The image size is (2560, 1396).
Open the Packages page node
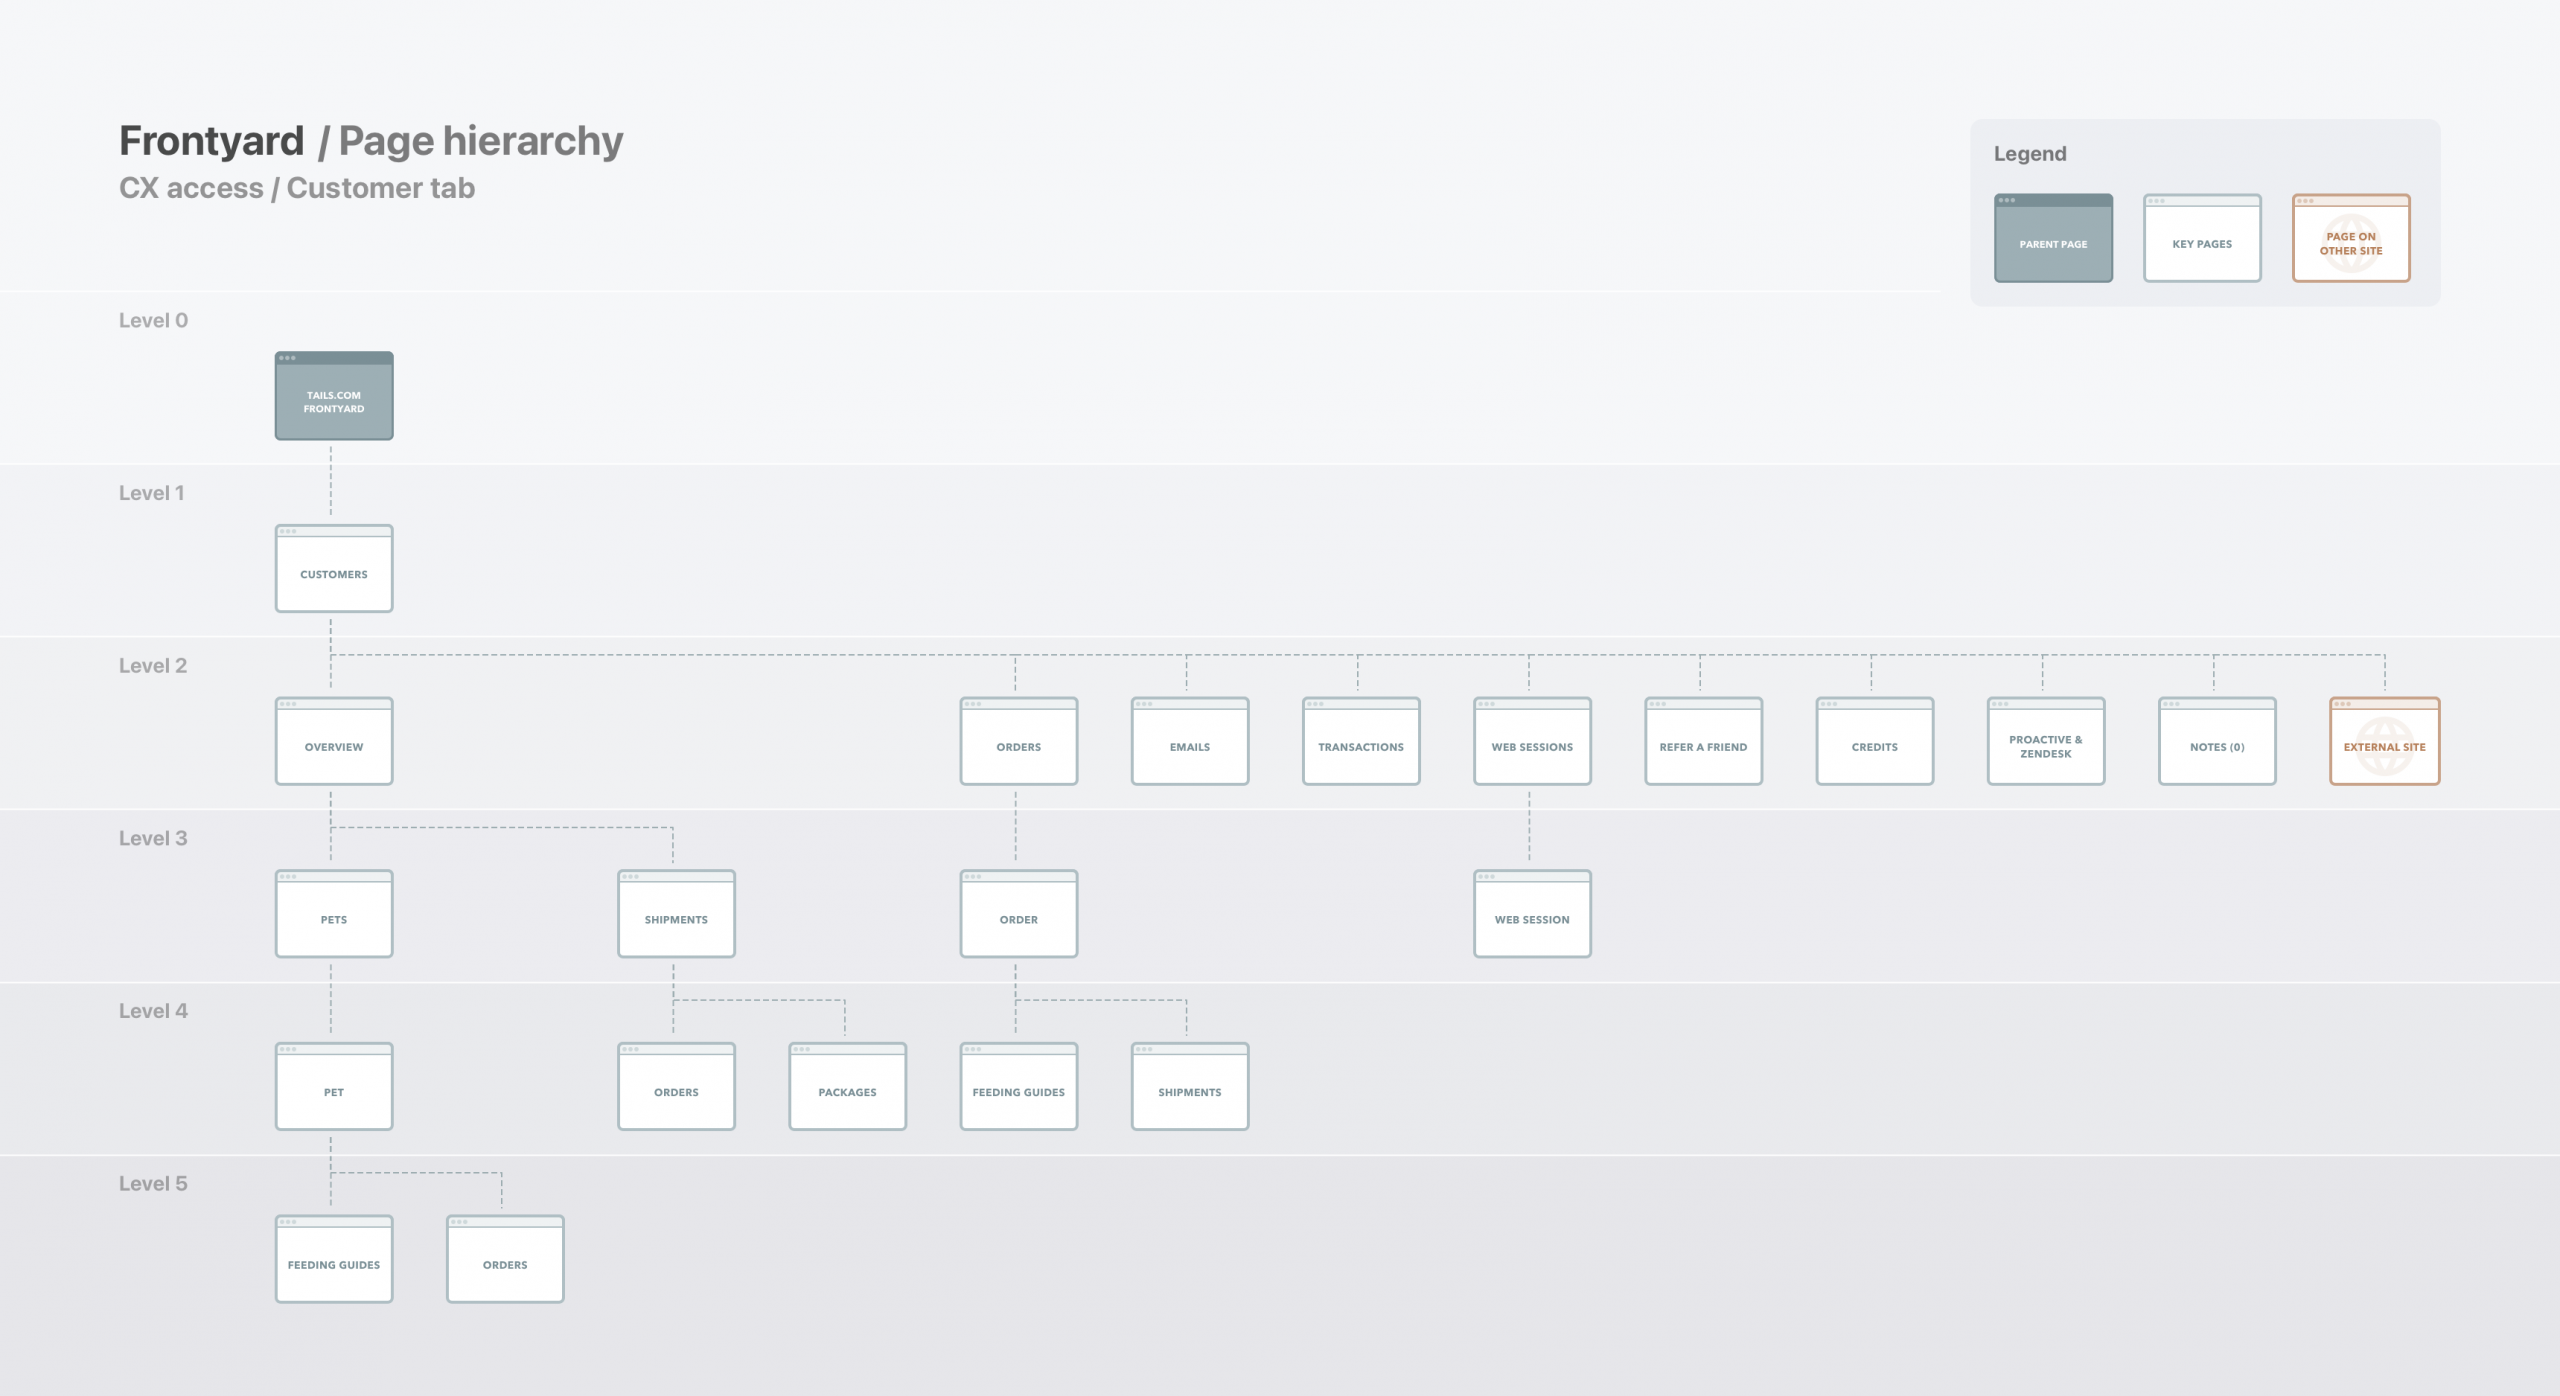[847, 1087]
